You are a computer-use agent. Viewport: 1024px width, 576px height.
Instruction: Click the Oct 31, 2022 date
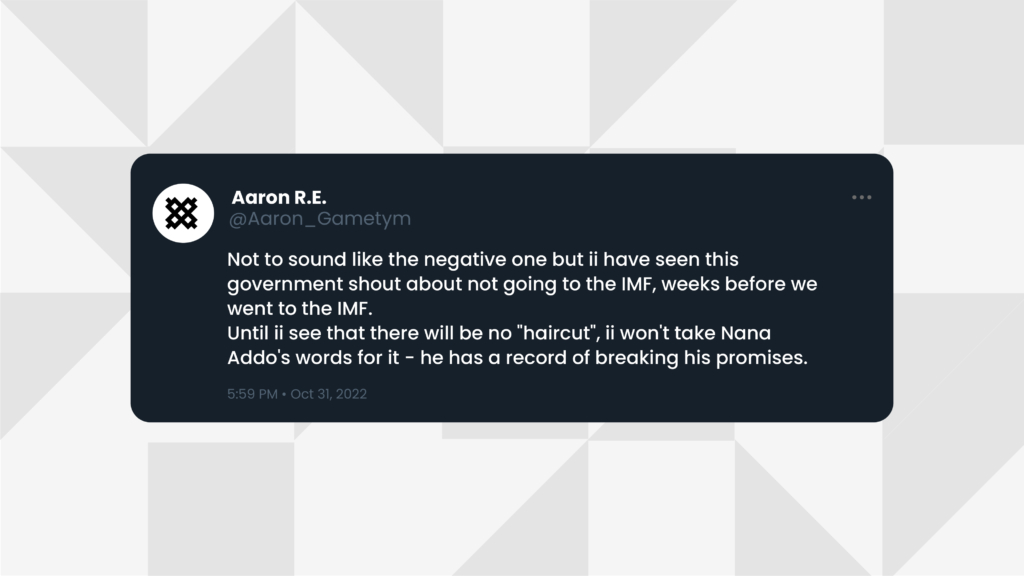pyautogui.click(x=328, y=394)
